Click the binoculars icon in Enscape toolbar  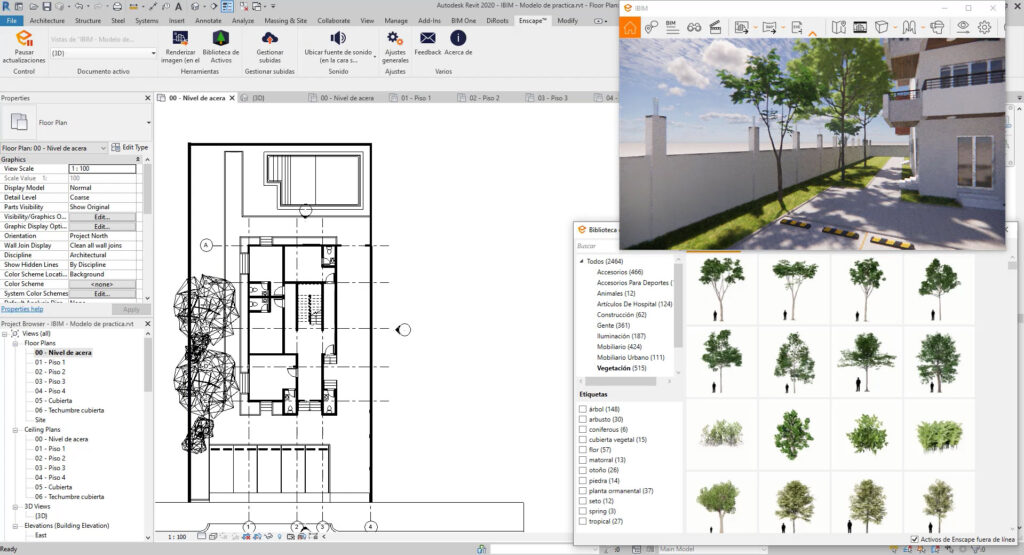pos(694,28)
